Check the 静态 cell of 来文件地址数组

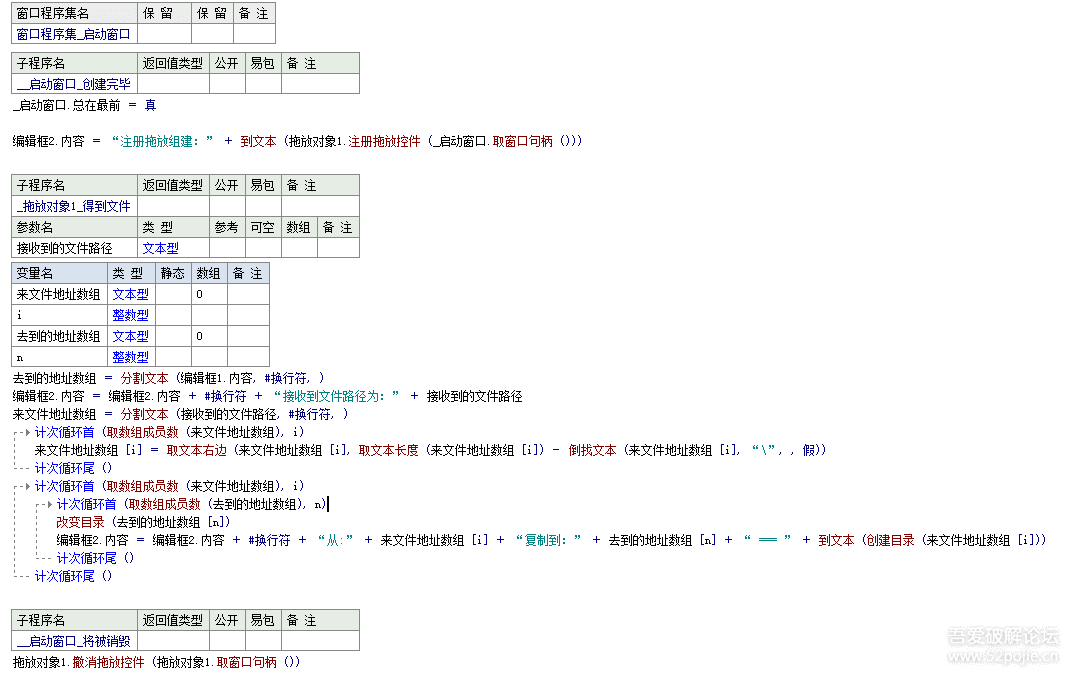click(x=173, y=293)
